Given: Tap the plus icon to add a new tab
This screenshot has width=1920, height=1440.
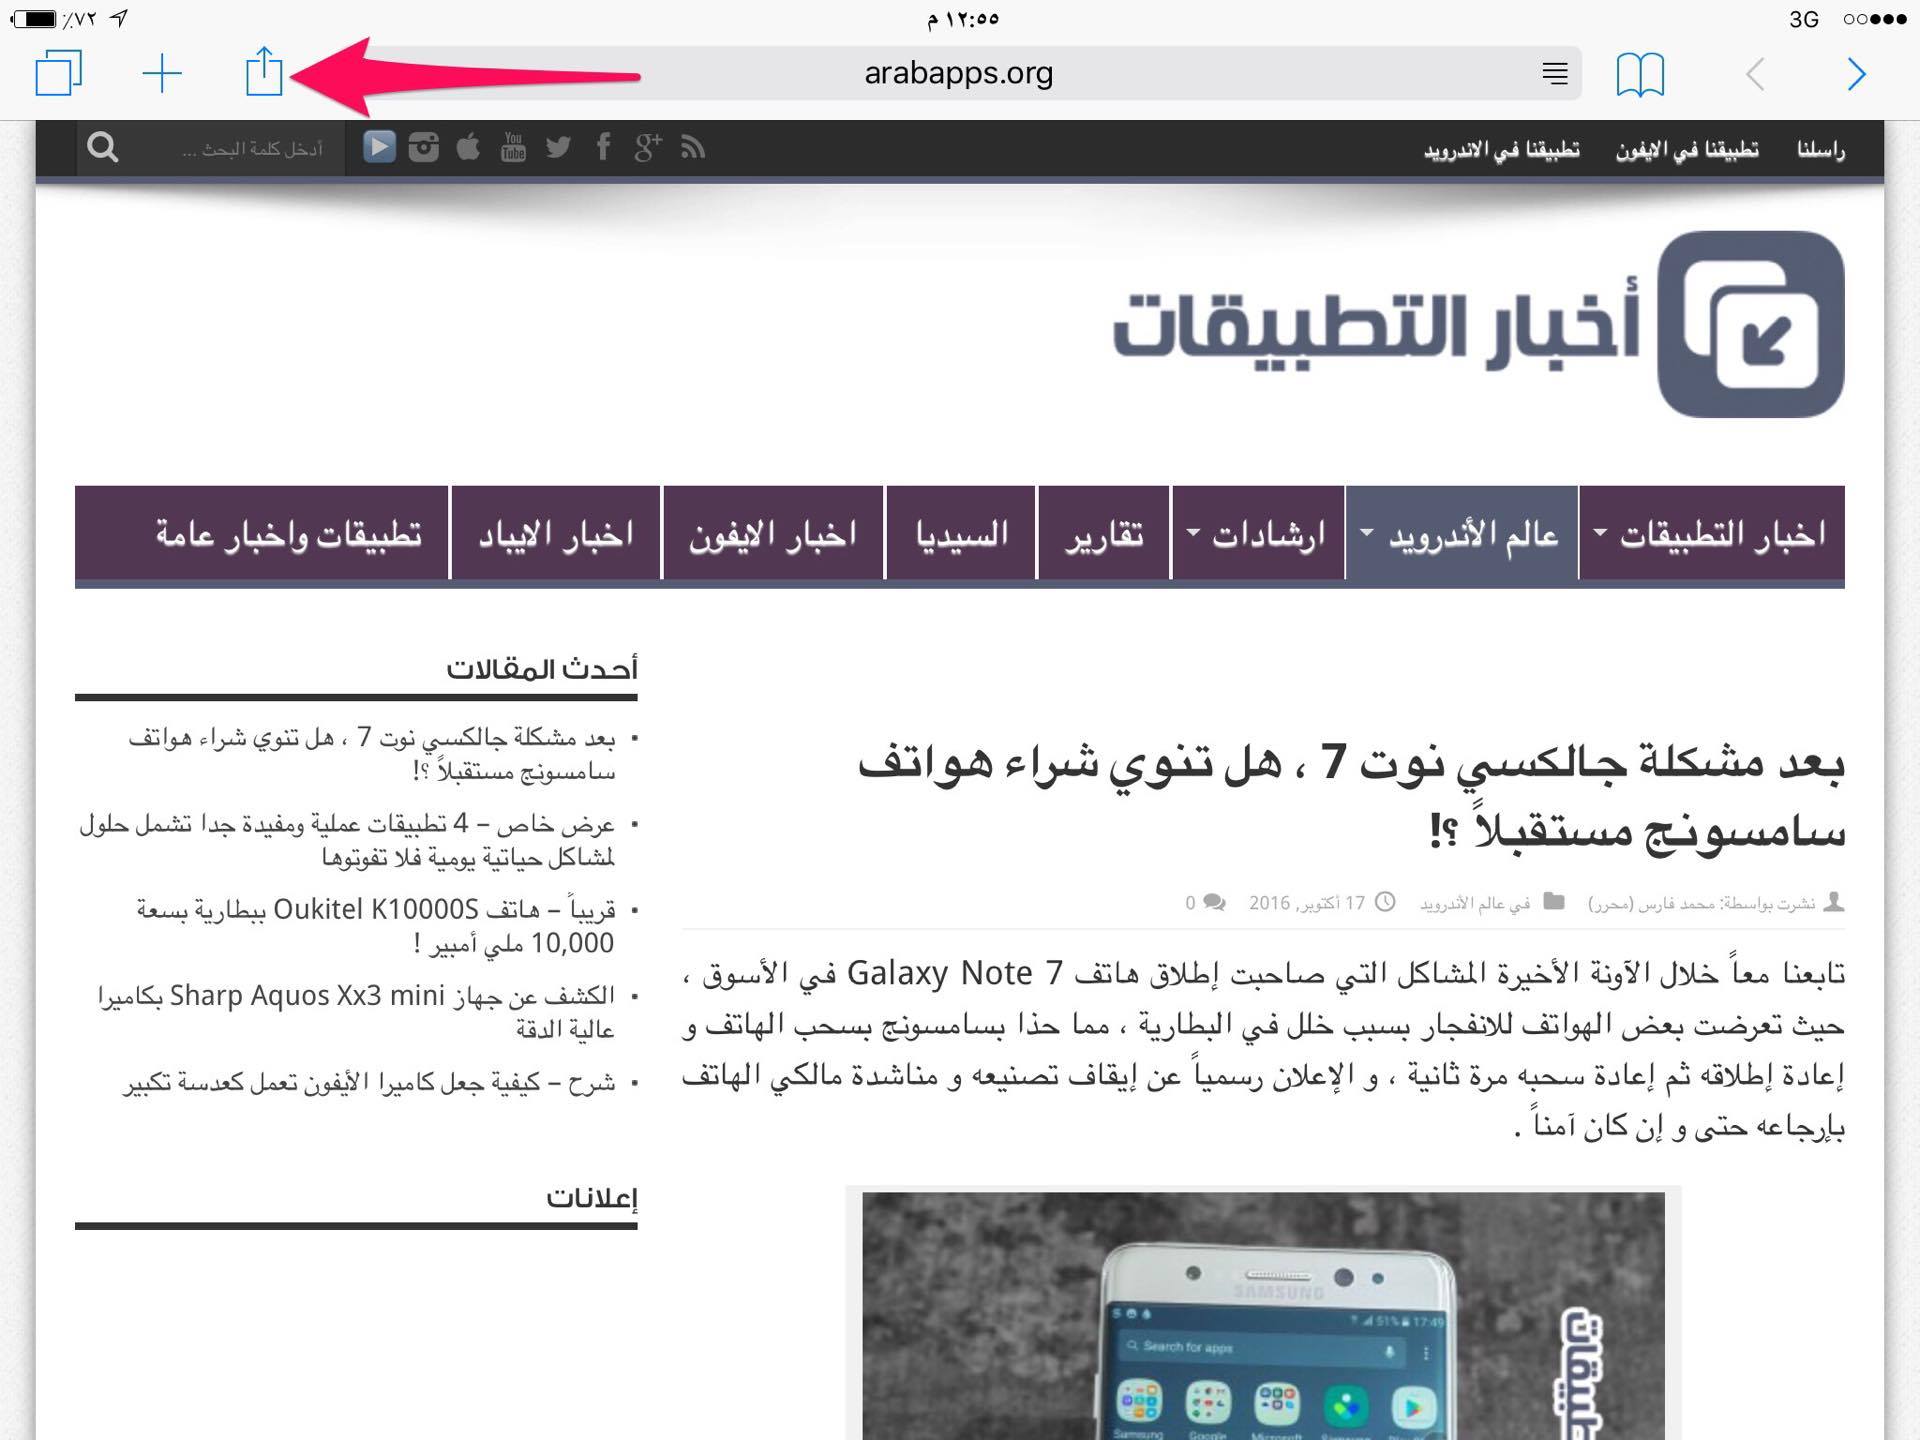Looking at the screenshot, I should pyautogui.click(x=161, y=74).
